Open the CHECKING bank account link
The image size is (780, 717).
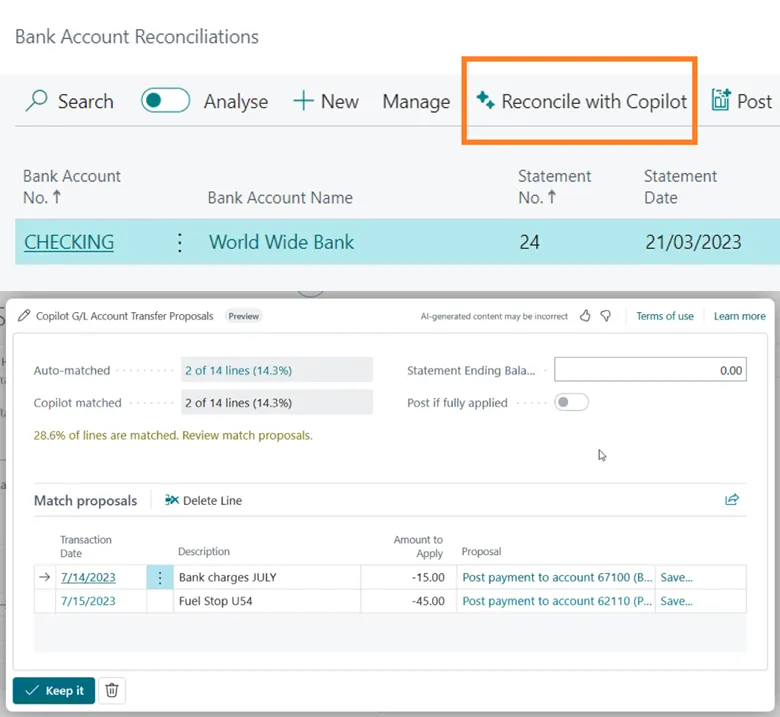69,242
